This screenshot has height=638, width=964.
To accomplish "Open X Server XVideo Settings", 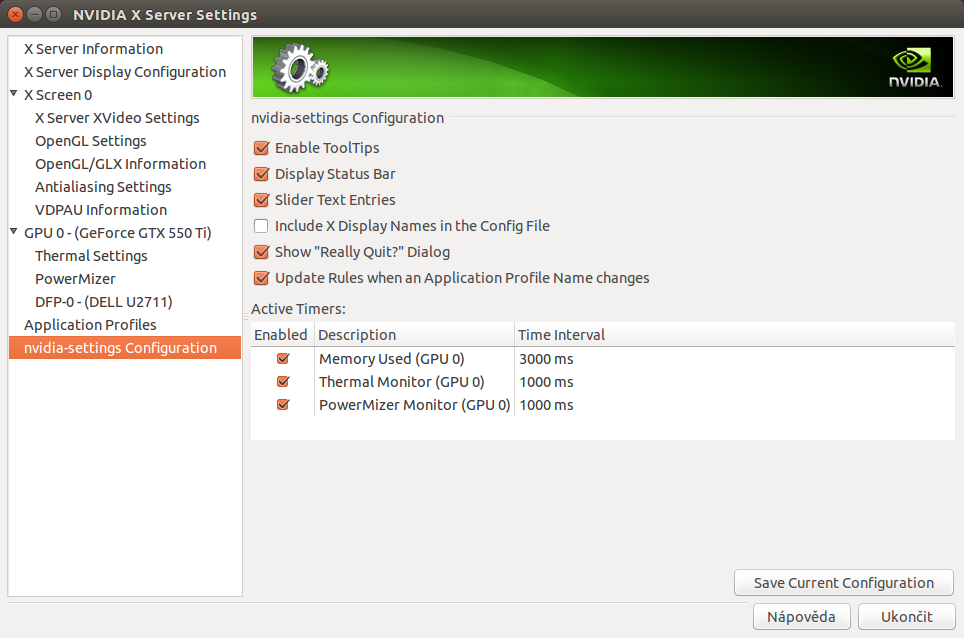I will [x=117, y=118].
